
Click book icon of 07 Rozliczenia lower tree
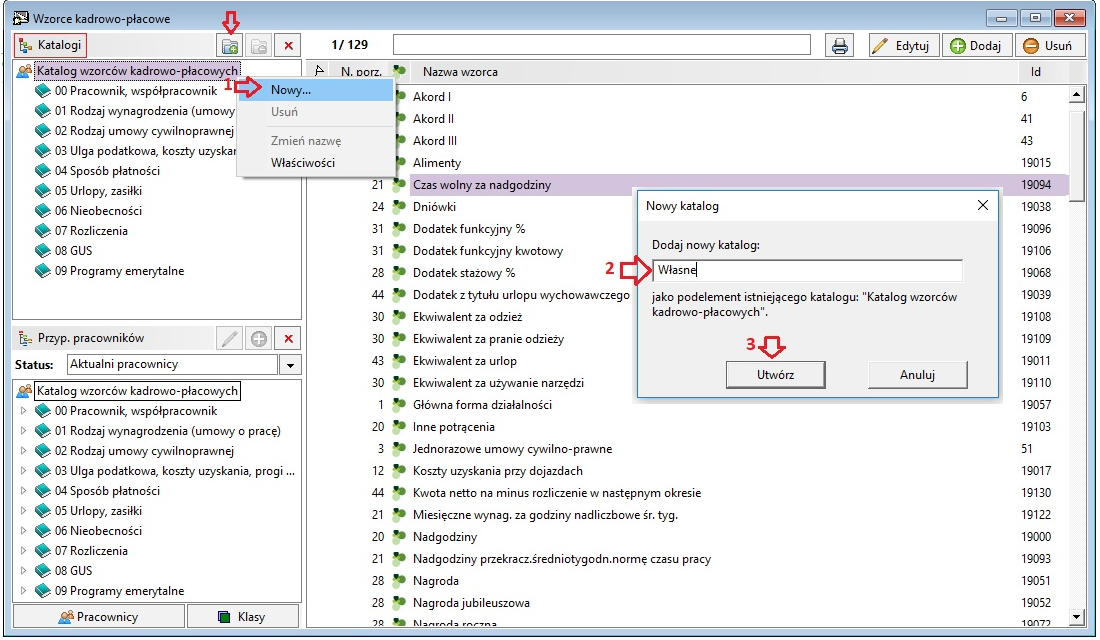43,551
